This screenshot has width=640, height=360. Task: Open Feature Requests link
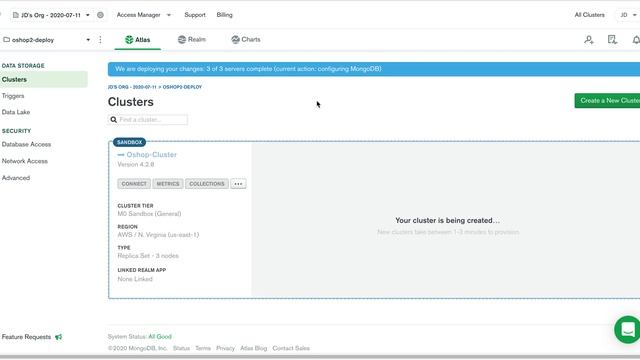point(27,337)
